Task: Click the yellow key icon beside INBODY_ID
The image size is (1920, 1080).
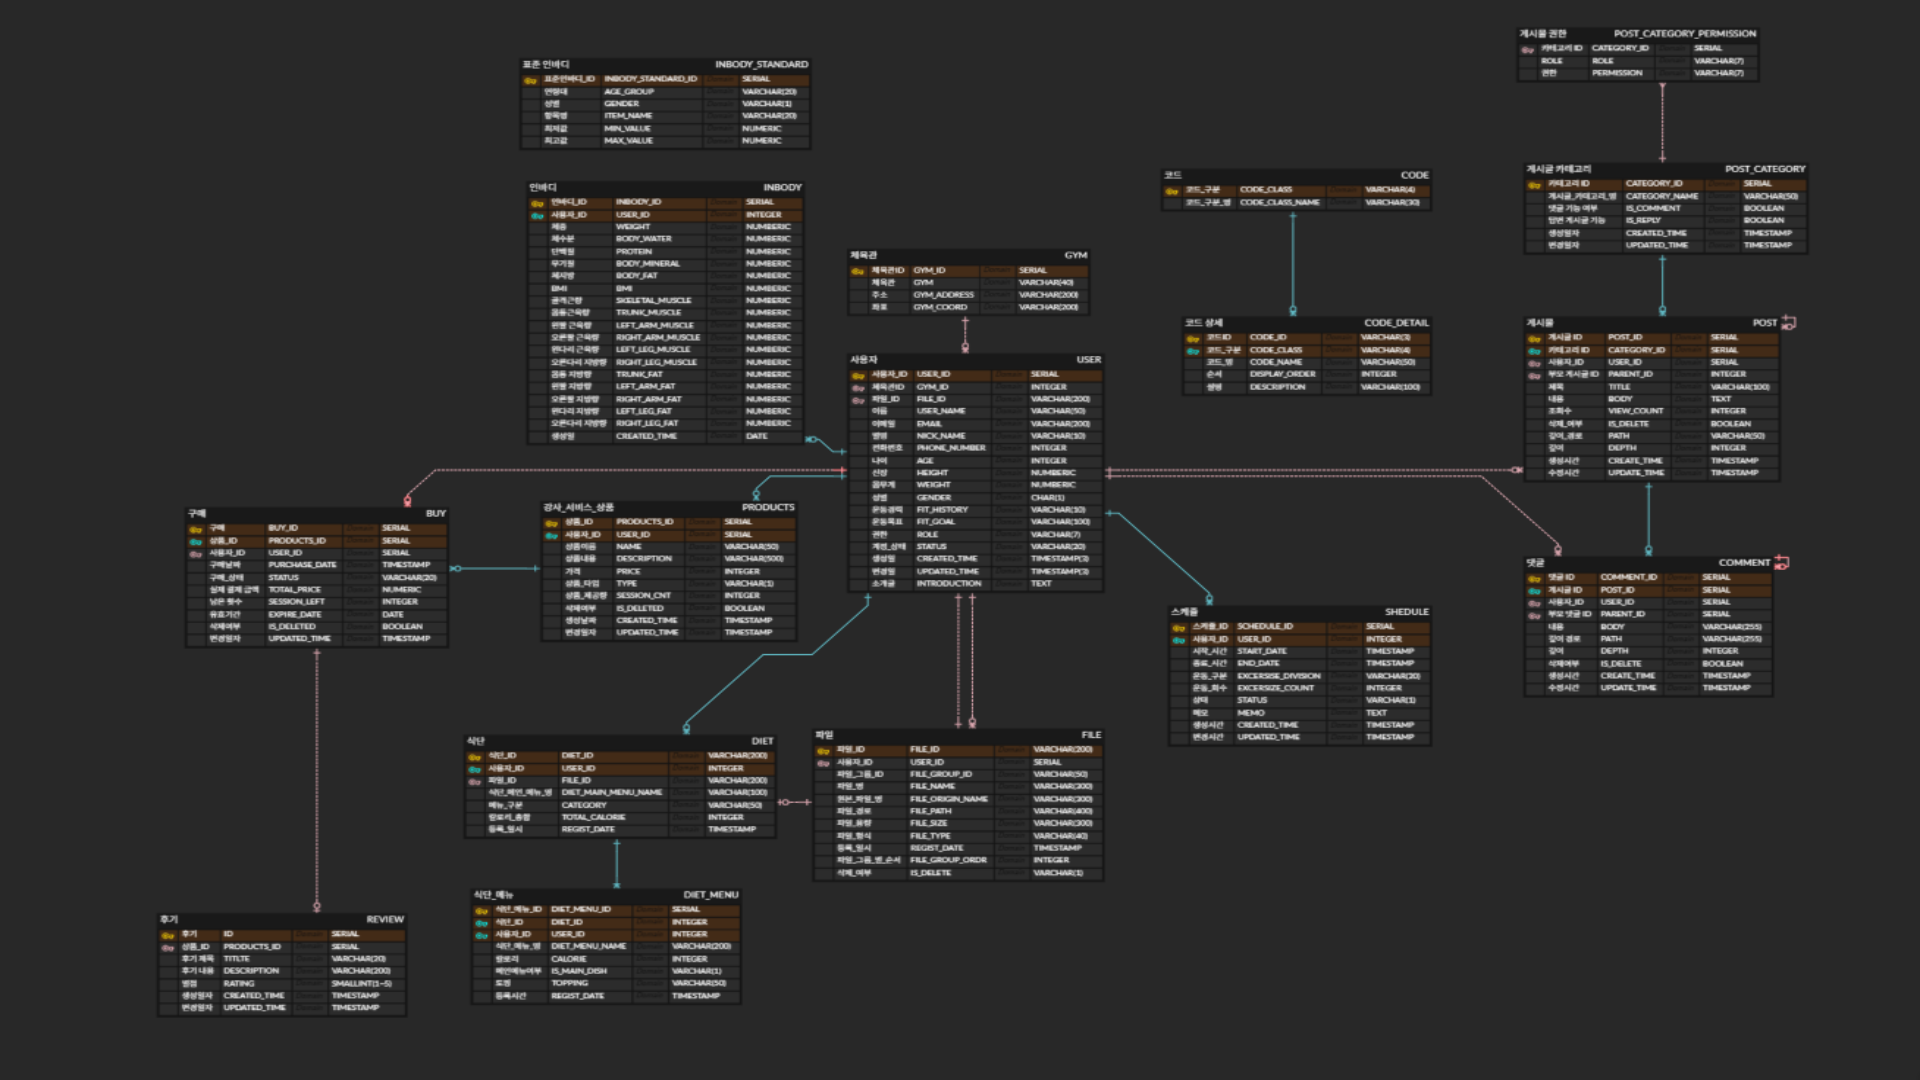Action: (537, 203)
